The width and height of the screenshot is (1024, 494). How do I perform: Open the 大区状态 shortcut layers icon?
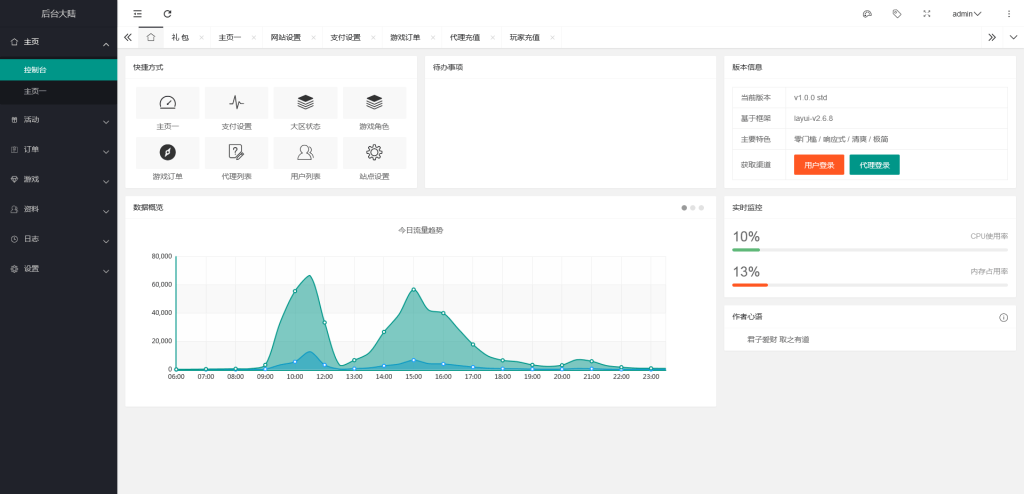click(305, 102)
